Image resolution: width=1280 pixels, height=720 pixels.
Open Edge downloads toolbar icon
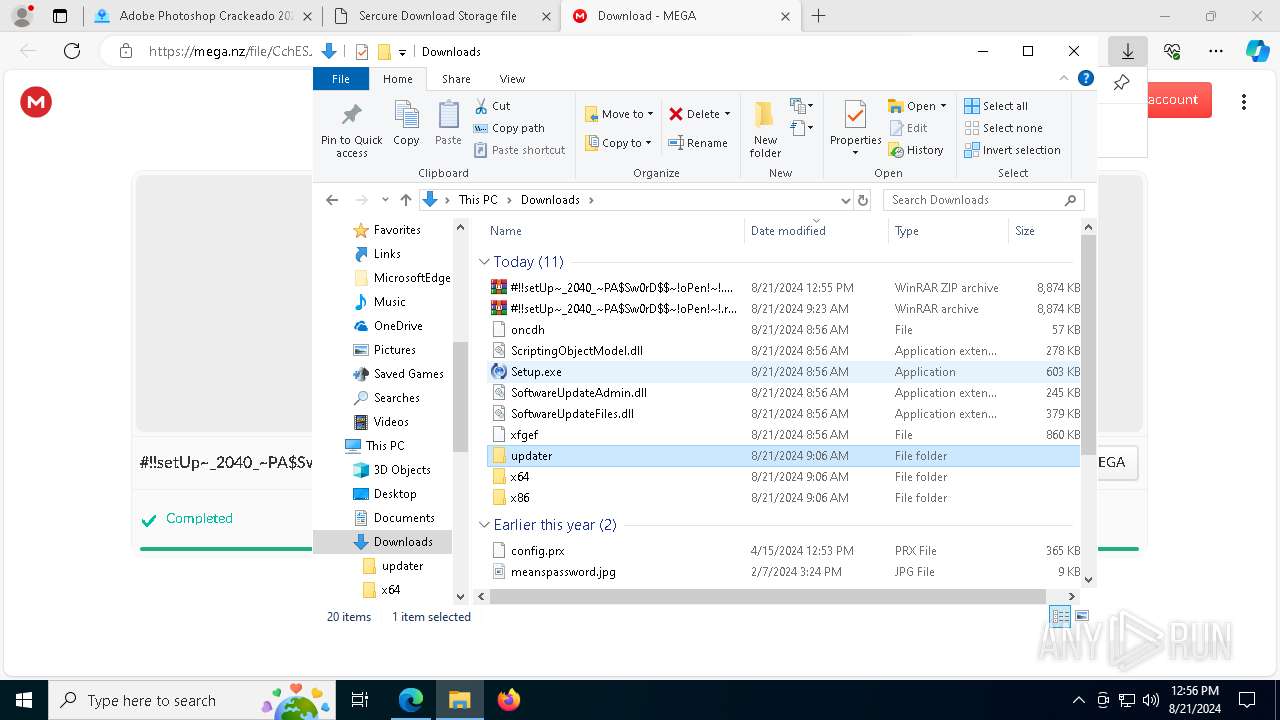click(1127, 51)
